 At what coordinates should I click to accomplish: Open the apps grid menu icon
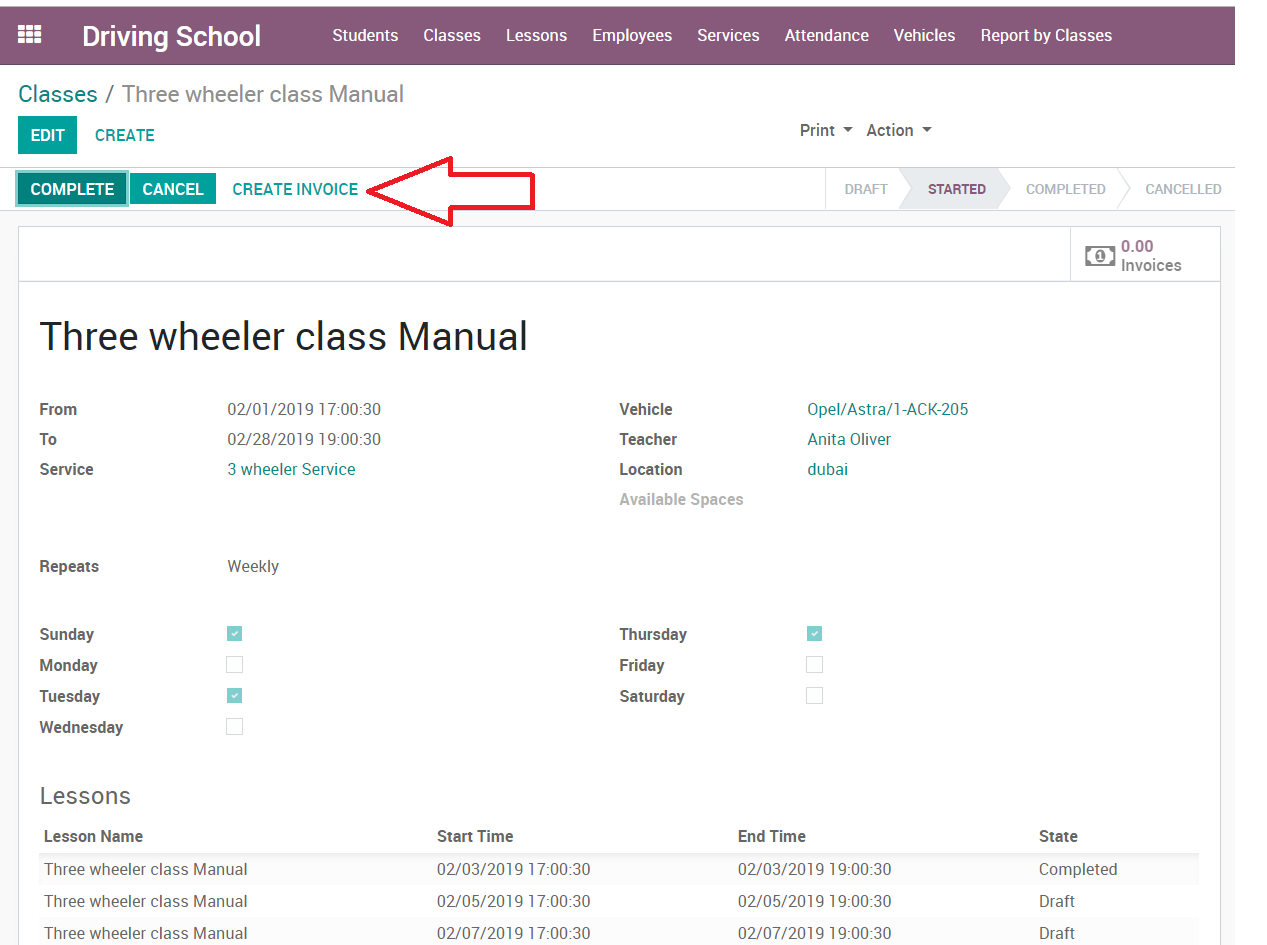[x=30, y=35]
